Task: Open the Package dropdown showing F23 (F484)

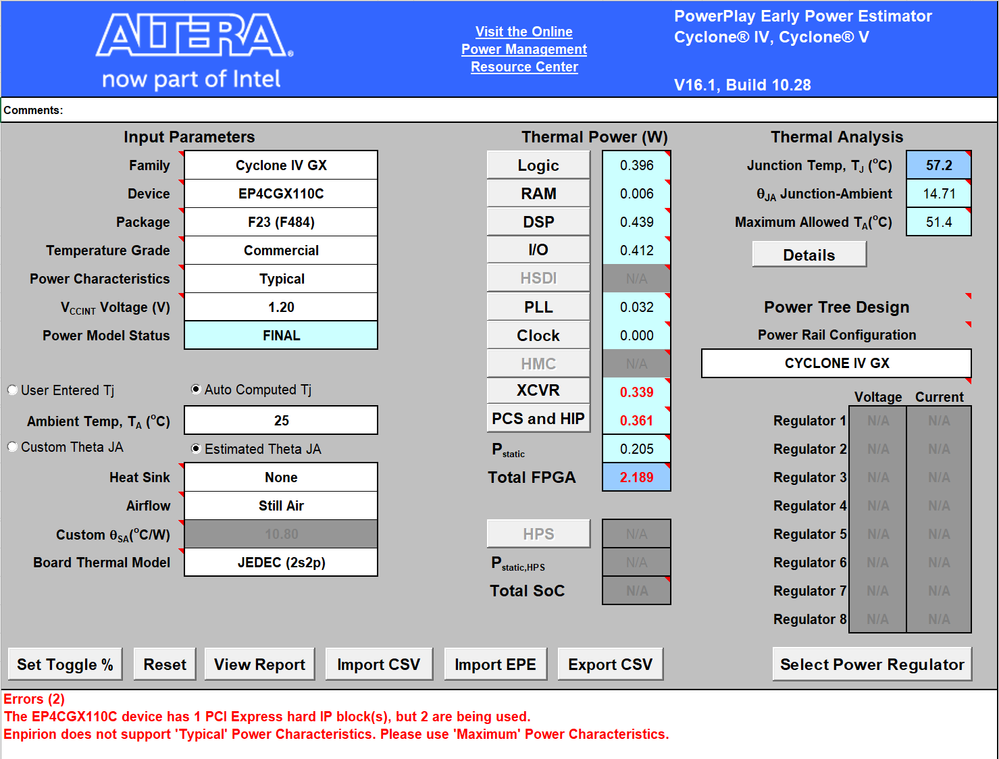Action: [x=281, y=222]
